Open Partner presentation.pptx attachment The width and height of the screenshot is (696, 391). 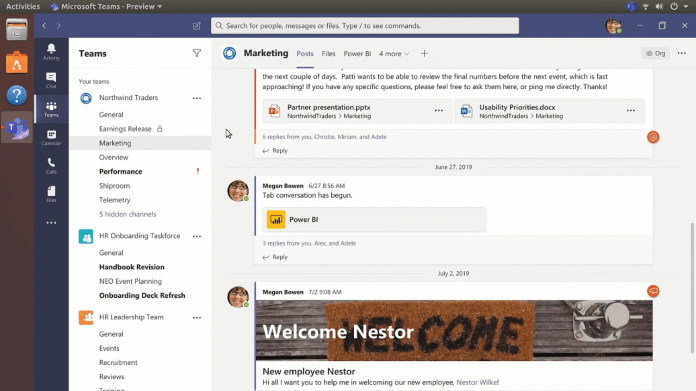(357, 111)
